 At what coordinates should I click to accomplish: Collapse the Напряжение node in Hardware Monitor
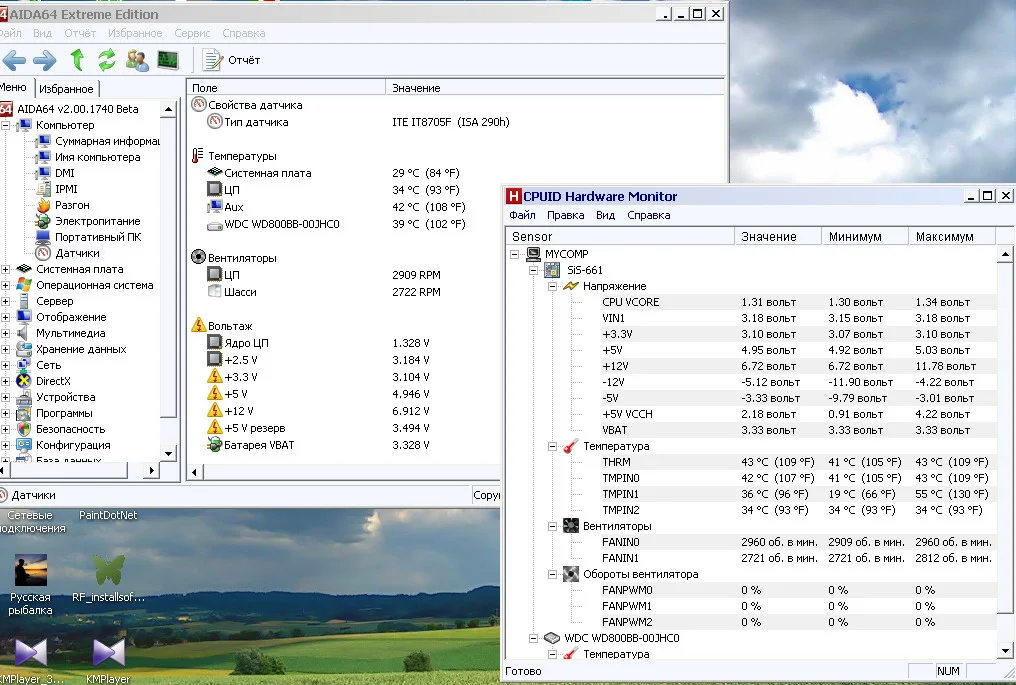click(551, 286)
